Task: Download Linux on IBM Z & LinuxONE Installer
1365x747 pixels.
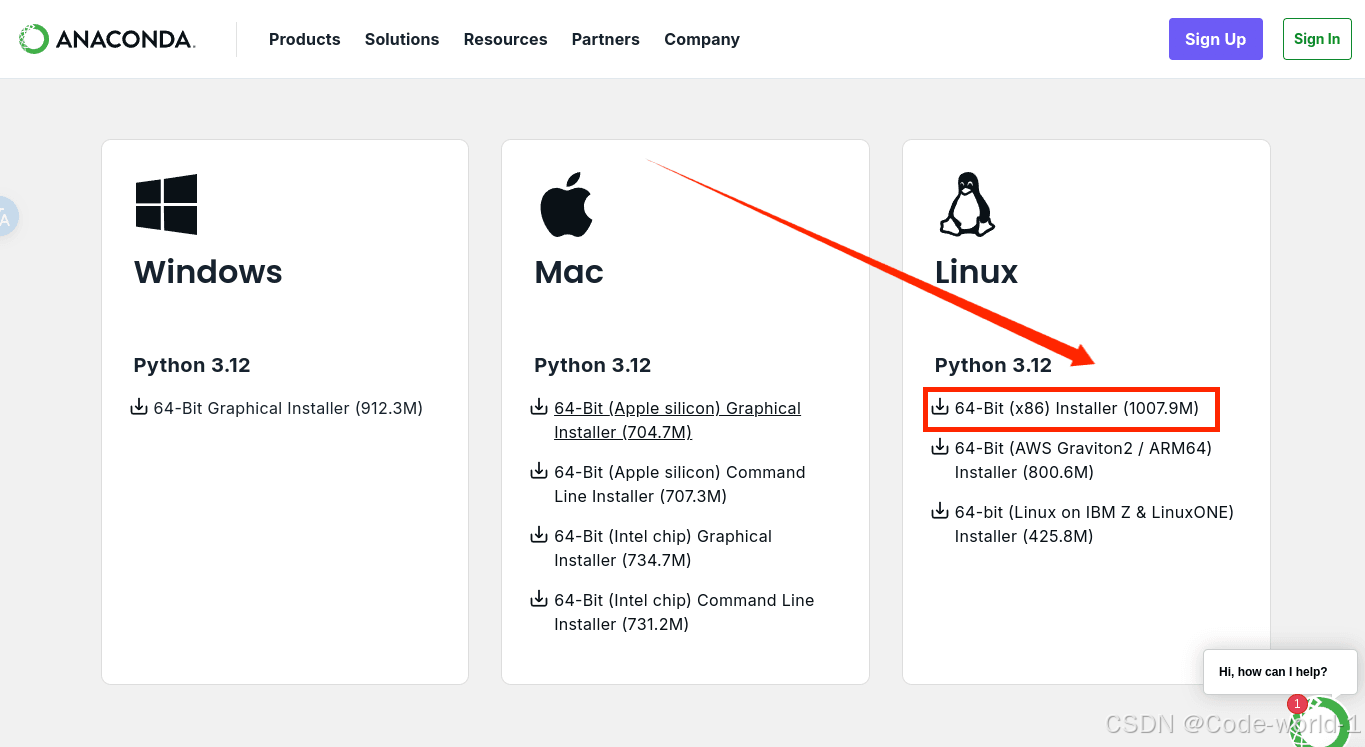Action: [1094, 524]
